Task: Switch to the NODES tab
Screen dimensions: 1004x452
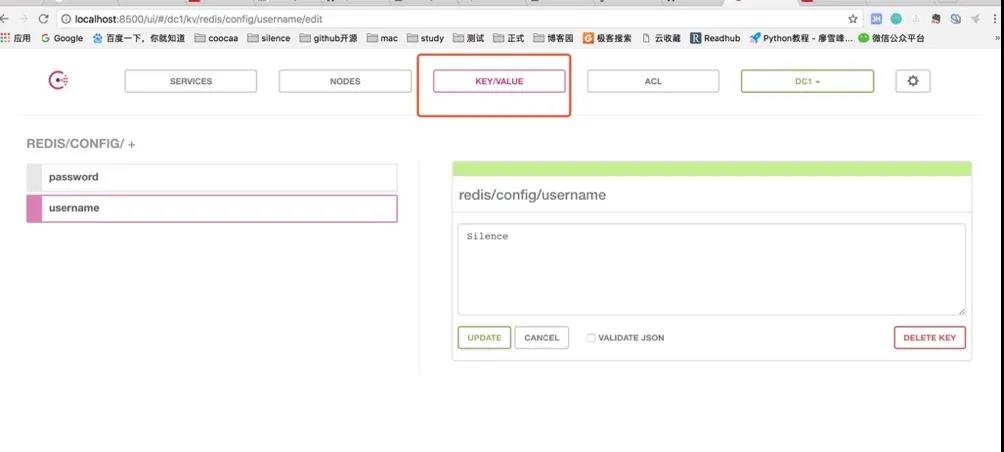Action: pyautogui.click(x=345, y=81)
